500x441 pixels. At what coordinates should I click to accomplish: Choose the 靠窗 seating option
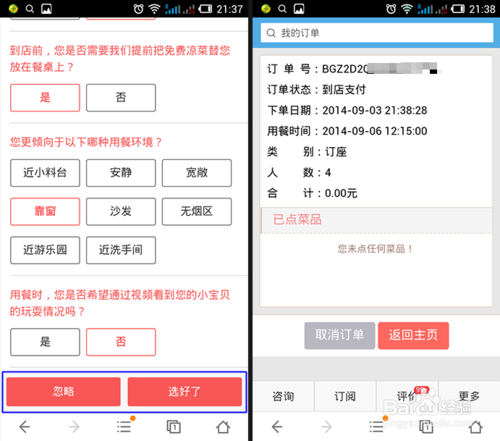point(45,212)
